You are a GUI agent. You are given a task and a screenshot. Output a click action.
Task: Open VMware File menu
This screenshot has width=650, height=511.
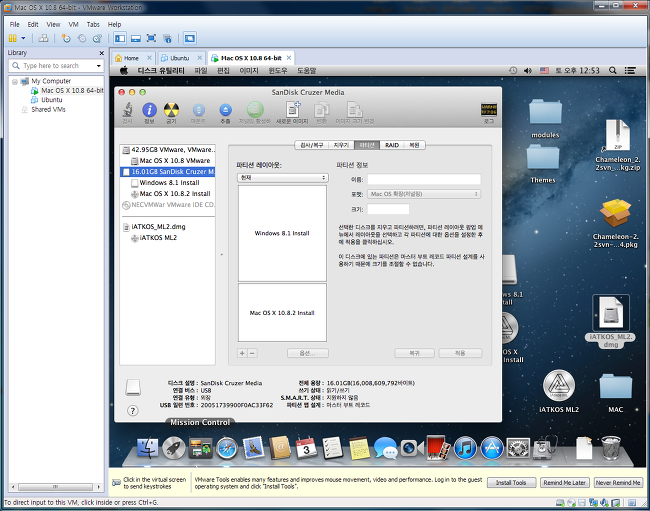coord(15,24)
